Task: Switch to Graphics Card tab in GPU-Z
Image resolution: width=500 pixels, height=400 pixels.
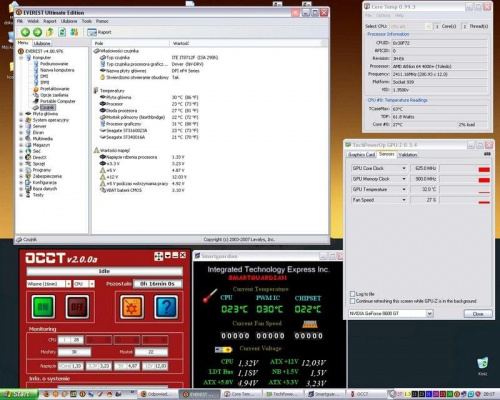Action: pyautogui.click(x=361, y=154)
